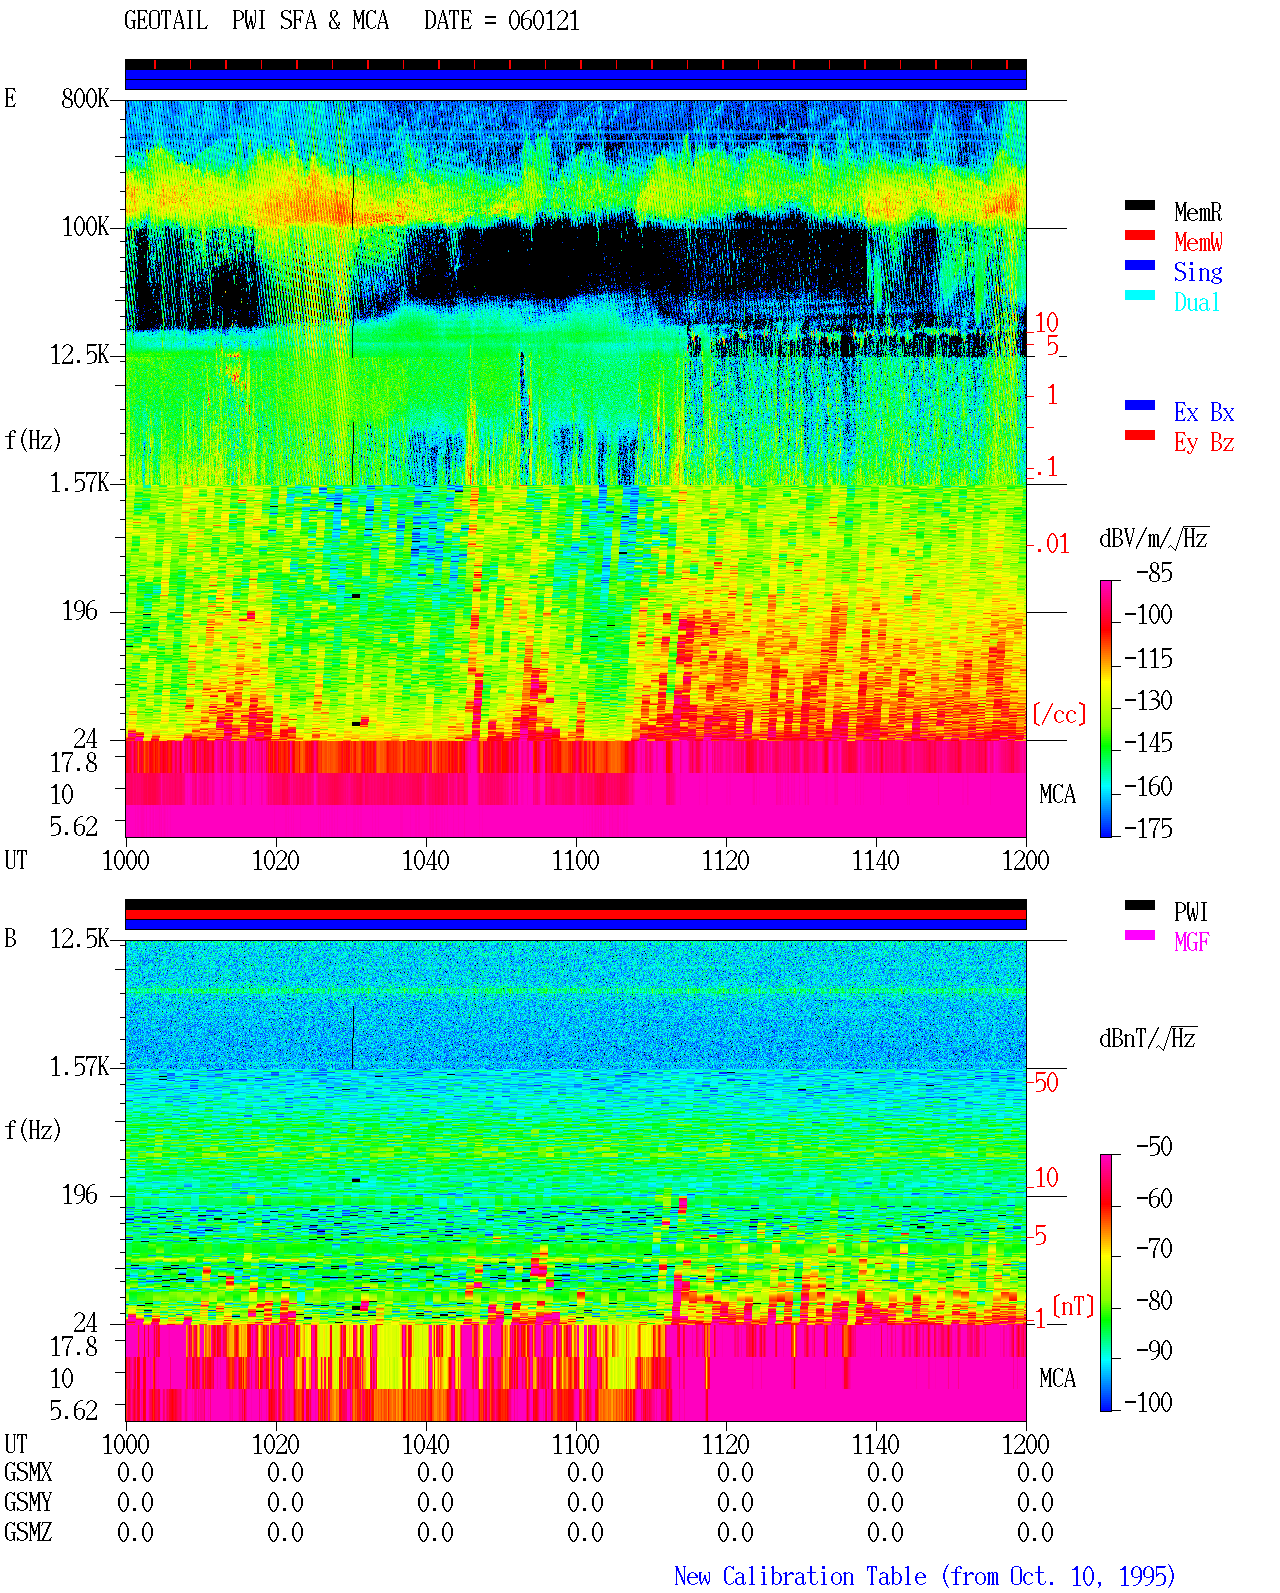Viewport: 1280px width, 1593px height.
Task: Click the black PWI legend swatch
Action: (x=1140, y=905)
